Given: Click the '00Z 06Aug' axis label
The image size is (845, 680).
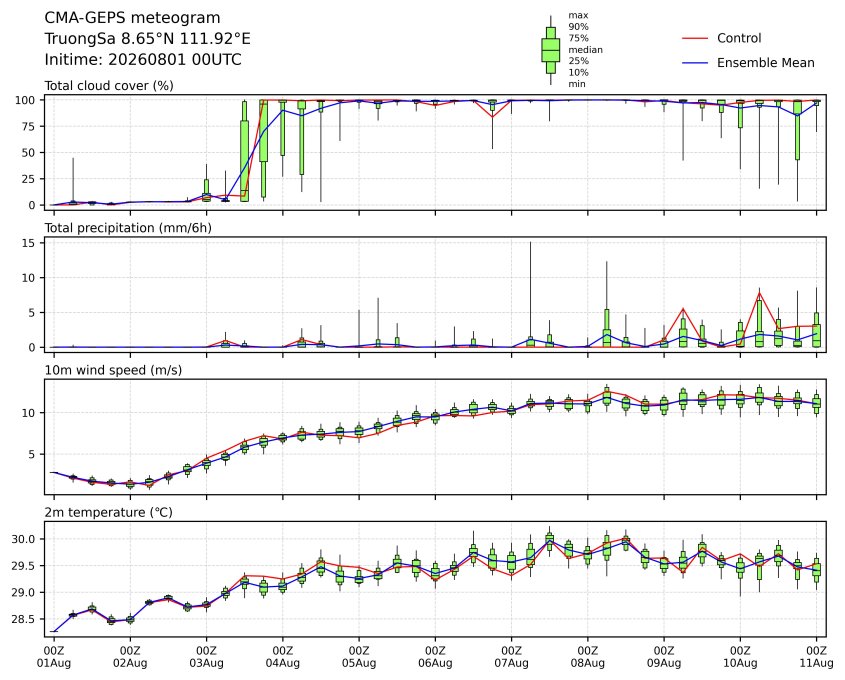Looking at the screenshot, I should point(435,657).
